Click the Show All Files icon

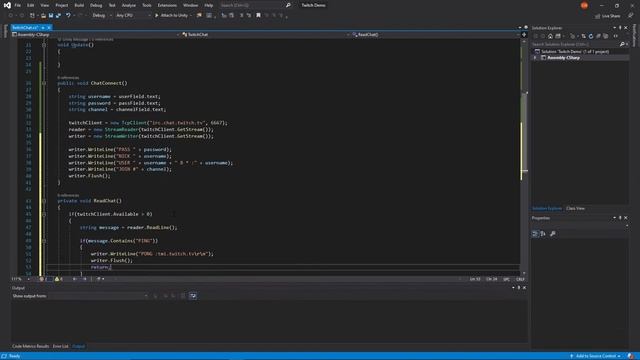[606, 36]
